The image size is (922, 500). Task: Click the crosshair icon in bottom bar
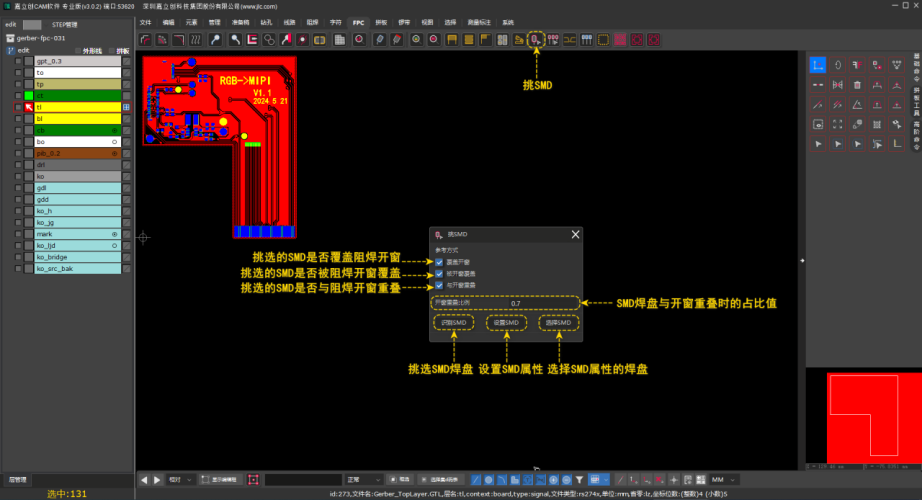(x=674, y=480)
